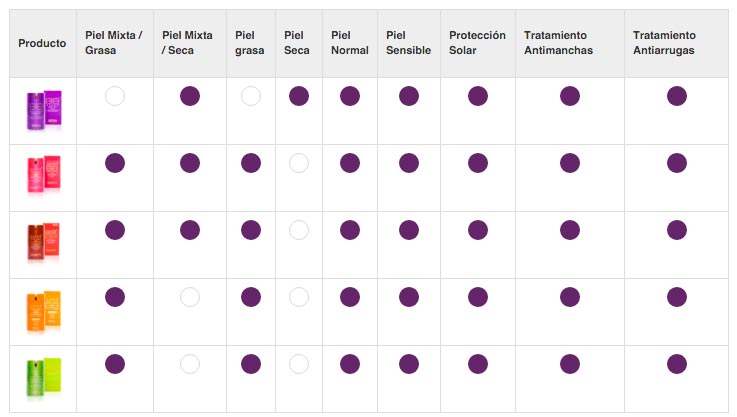The height and width of the screenshot is (417, 737).
Task: Click empty Piel Mixta/Seca circle for orange product
Action: pyautogui.click(x=189, y=297)
